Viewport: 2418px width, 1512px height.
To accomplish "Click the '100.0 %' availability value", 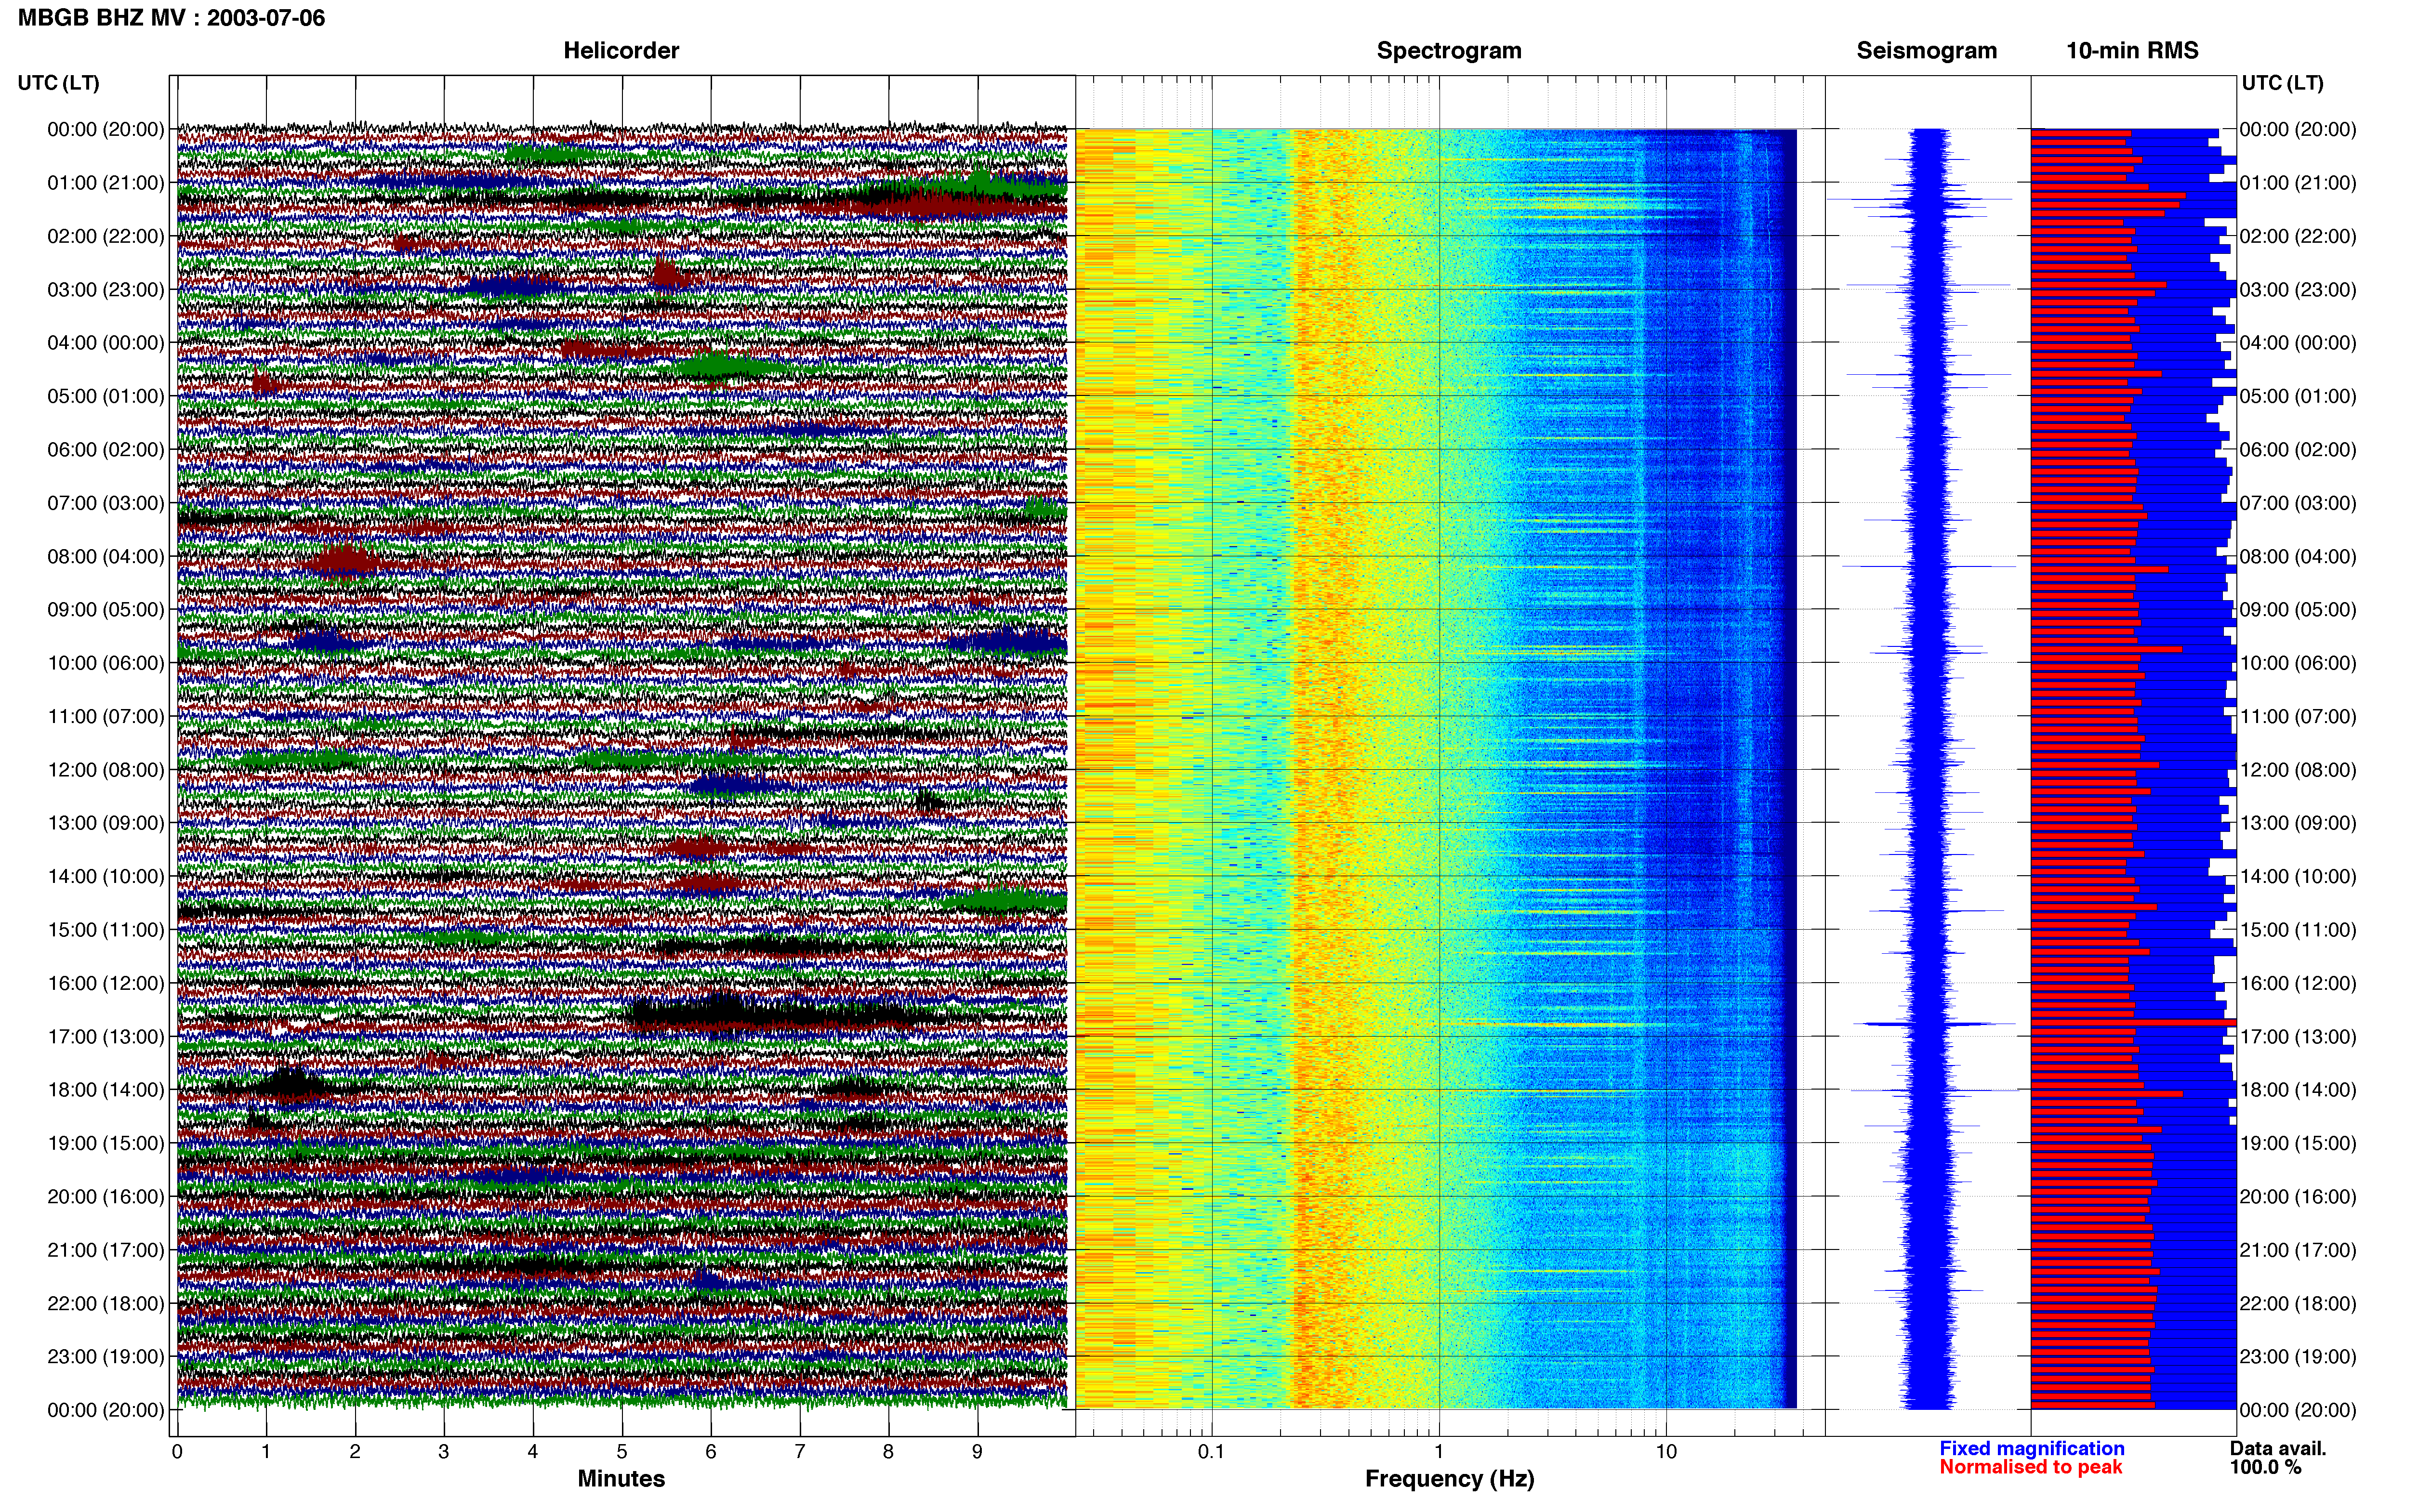I will click(x=2265, y=1467).
